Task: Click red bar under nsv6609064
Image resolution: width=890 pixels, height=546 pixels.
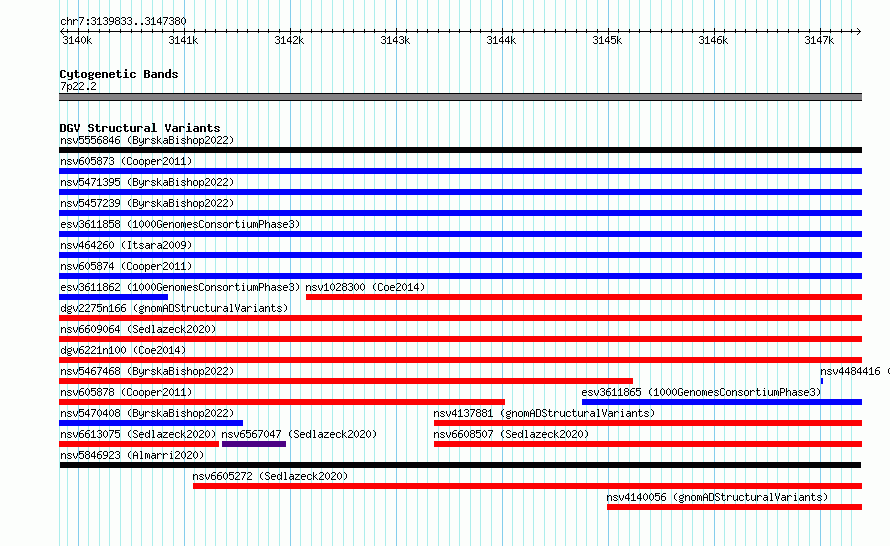Action: [x=460, y=339]
